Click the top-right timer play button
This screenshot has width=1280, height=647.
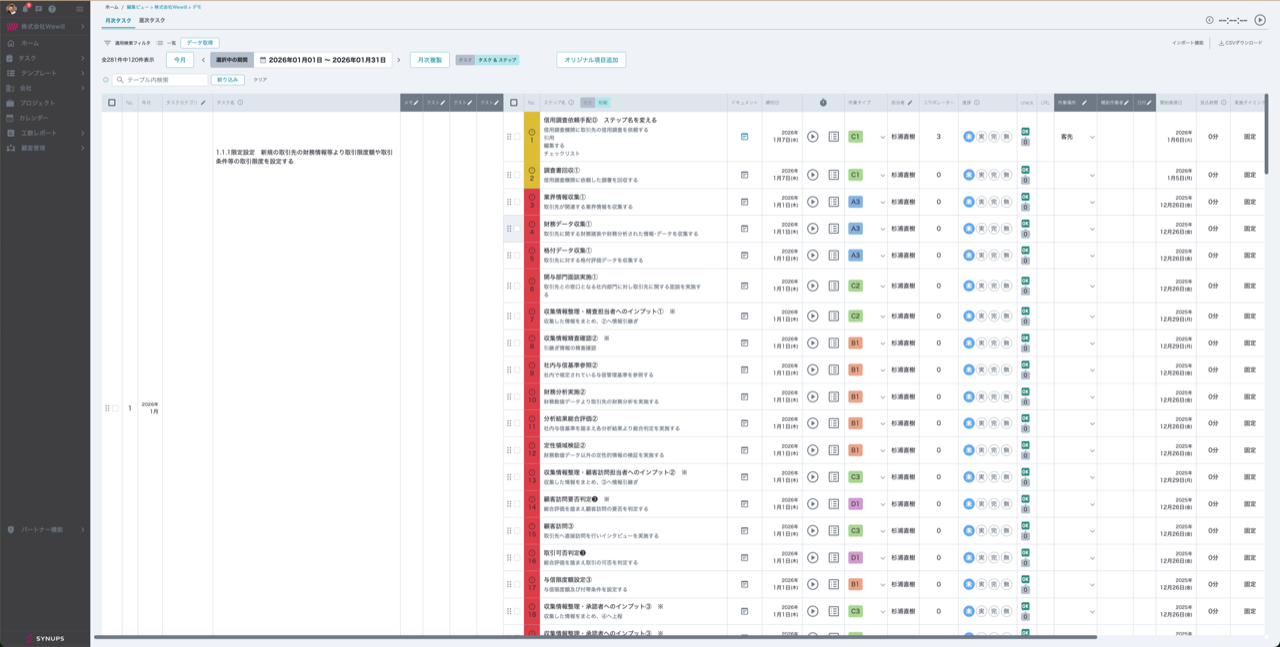coord(1260,20)
